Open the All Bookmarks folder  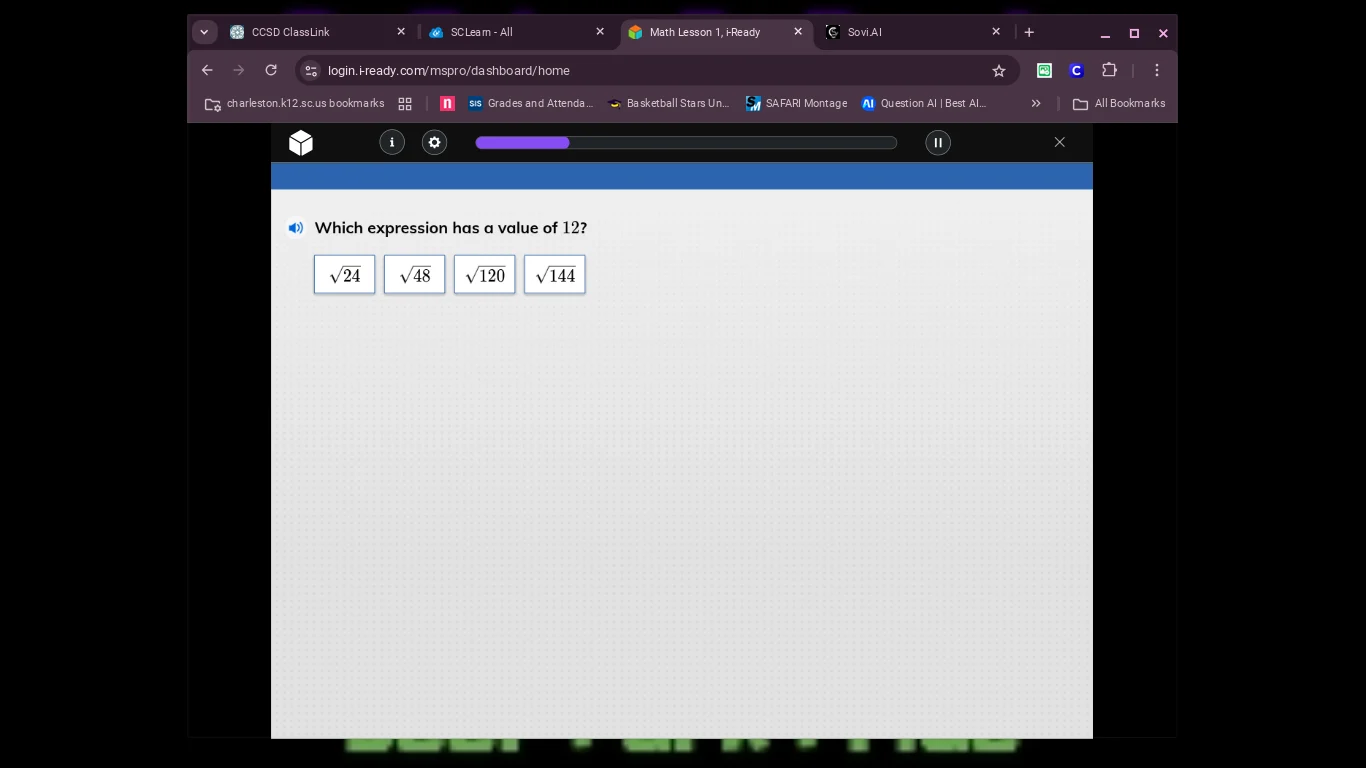click(1119, 103)
